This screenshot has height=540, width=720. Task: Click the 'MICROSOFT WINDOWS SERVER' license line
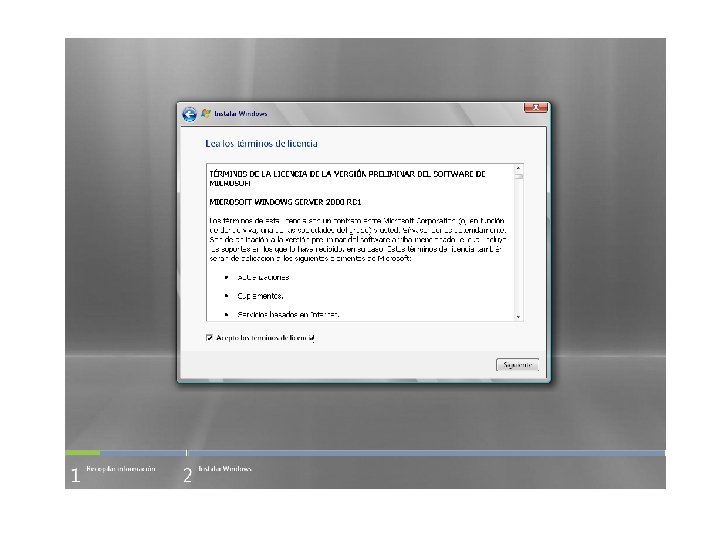click(285, 202)
